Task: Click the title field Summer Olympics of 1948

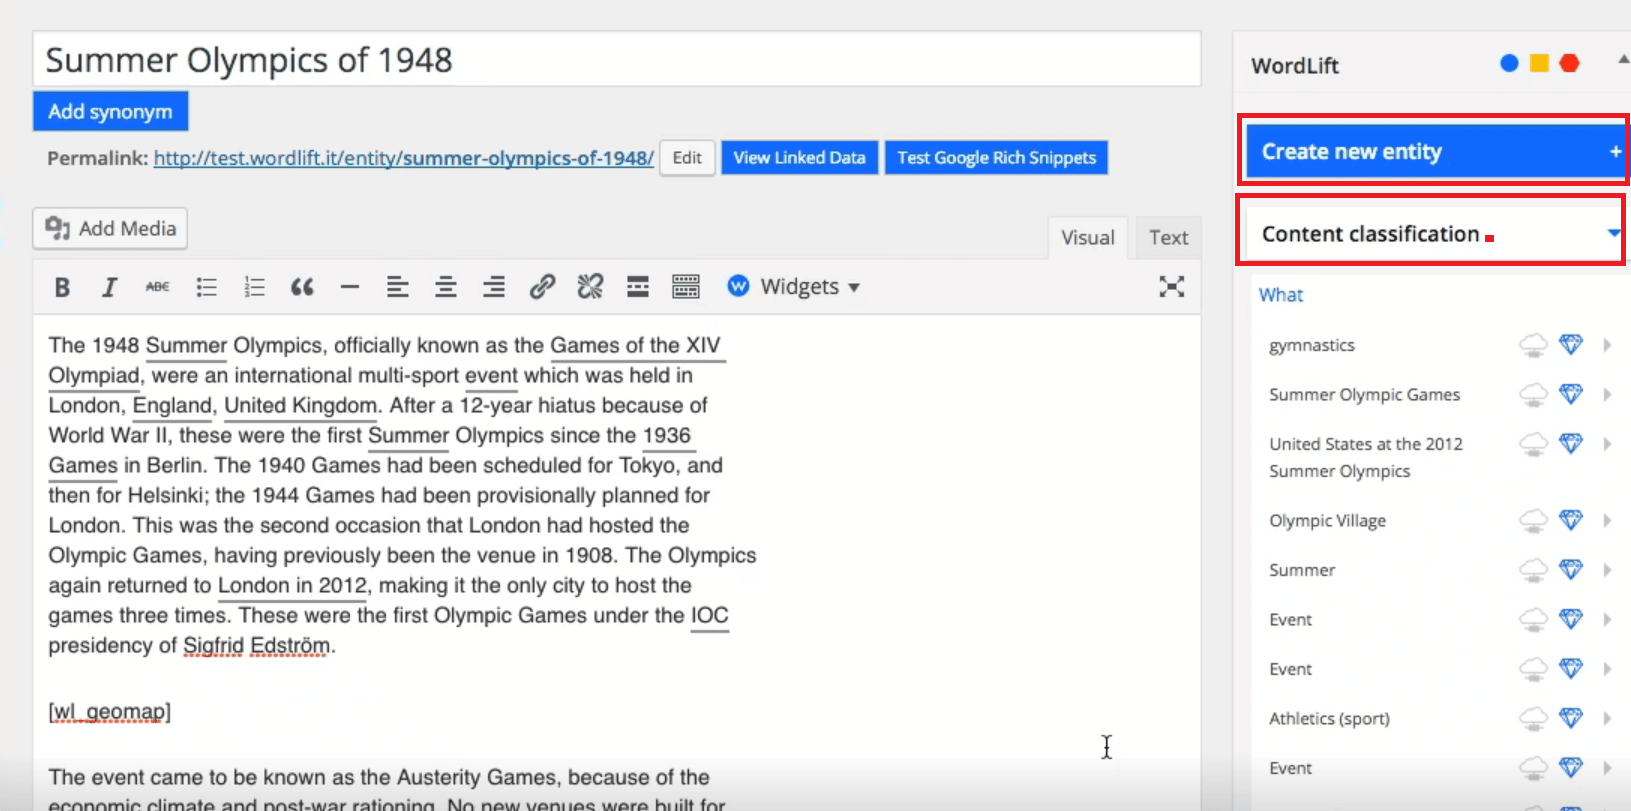Action: [x=616, y=60]
